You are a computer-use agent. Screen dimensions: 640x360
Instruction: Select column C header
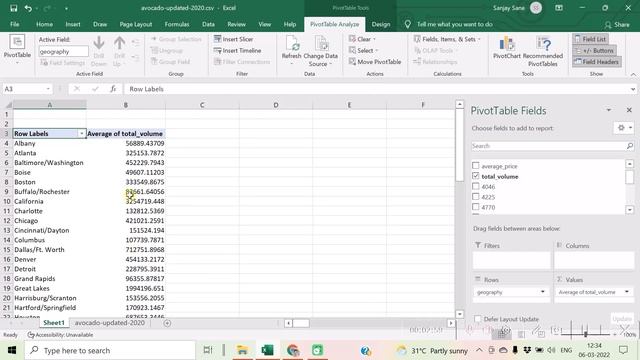tap(202, 105)
